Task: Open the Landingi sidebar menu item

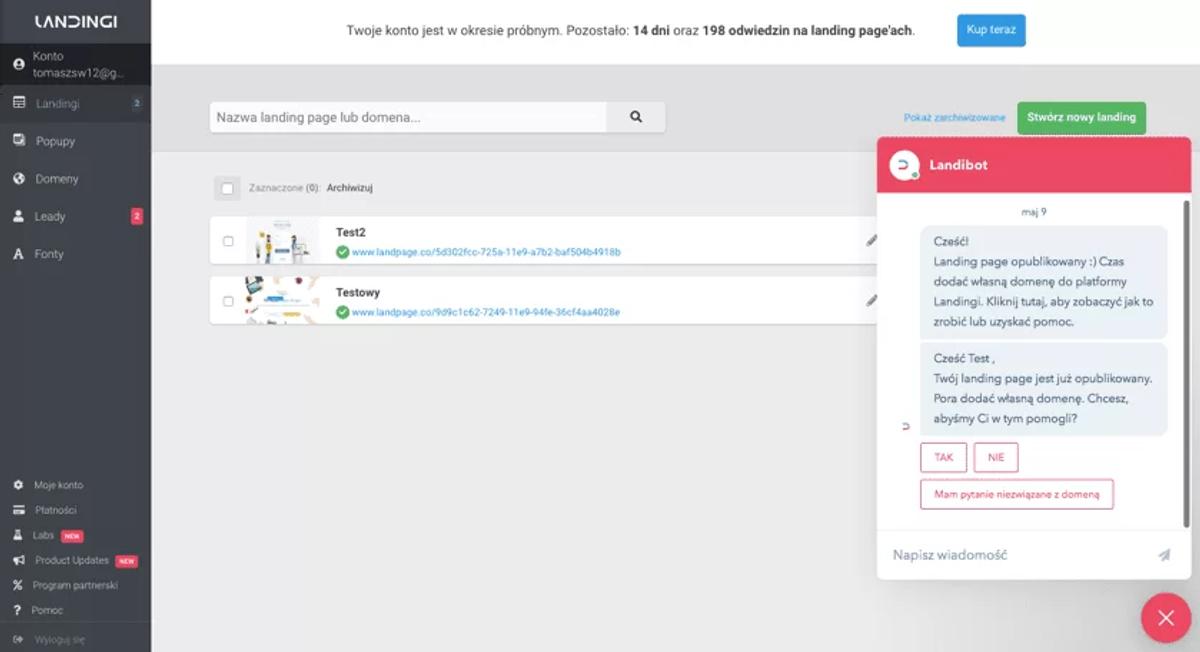Action: pyautogui.click(x=75, y=104)
